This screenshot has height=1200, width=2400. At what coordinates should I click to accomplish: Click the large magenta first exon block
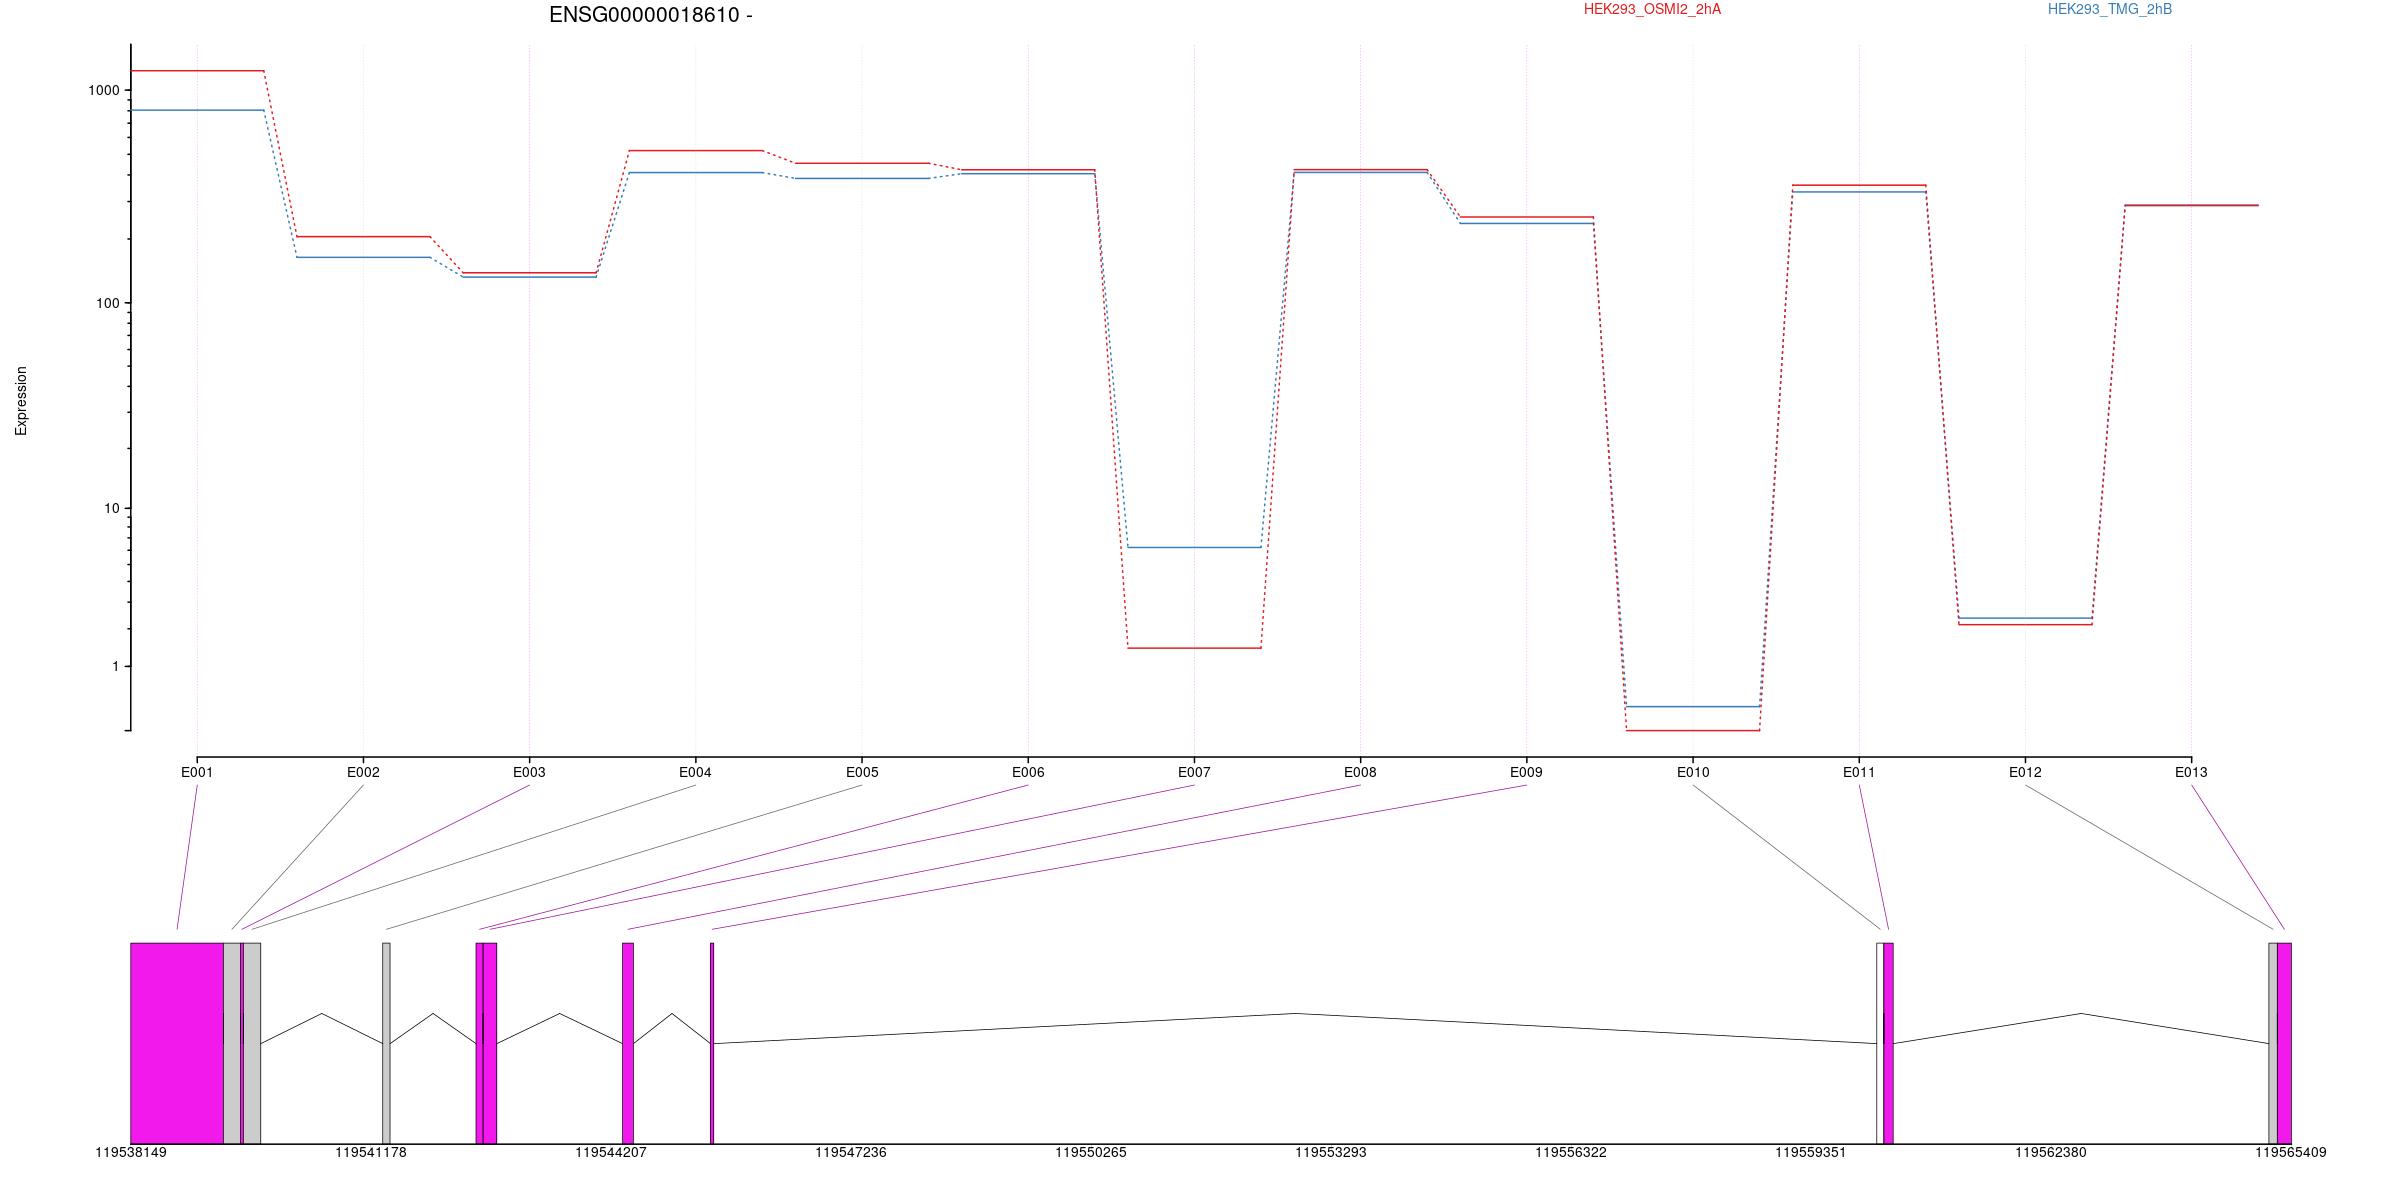[x=177, y=1043]
